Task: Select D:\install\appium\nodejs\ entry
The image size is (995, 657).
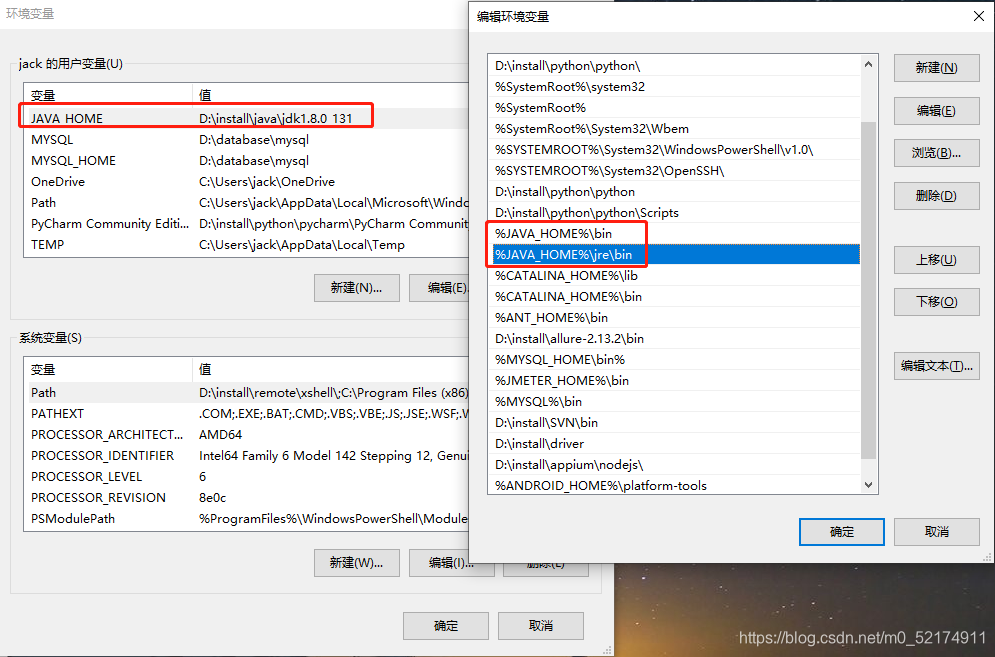Action: (675, 464)
